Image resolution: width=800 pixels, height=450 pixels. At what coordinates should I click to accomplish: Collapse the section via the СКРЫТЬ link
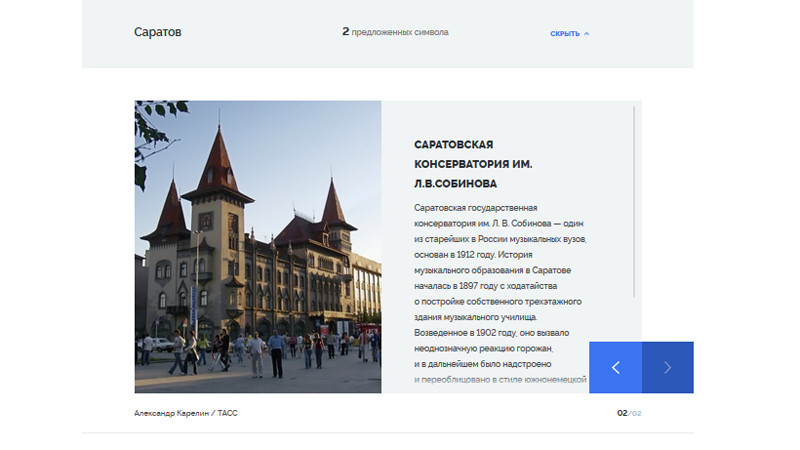[564, 34]
